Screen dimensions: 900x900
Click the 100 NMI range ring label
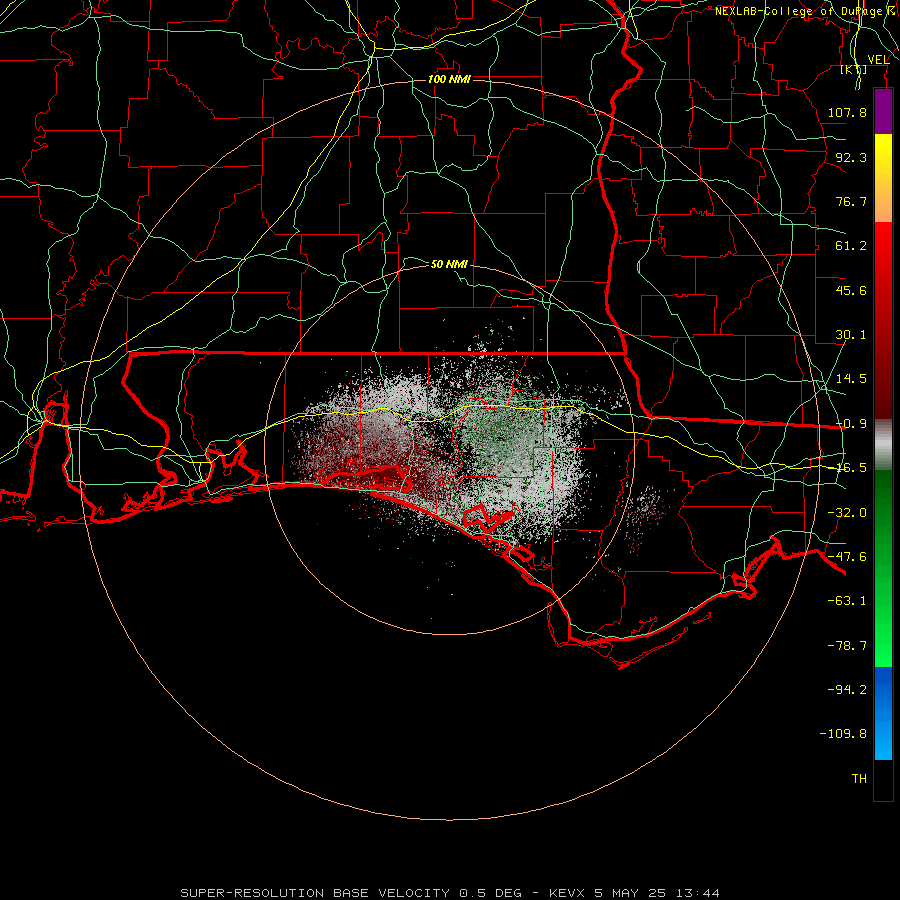pos(449,79)
